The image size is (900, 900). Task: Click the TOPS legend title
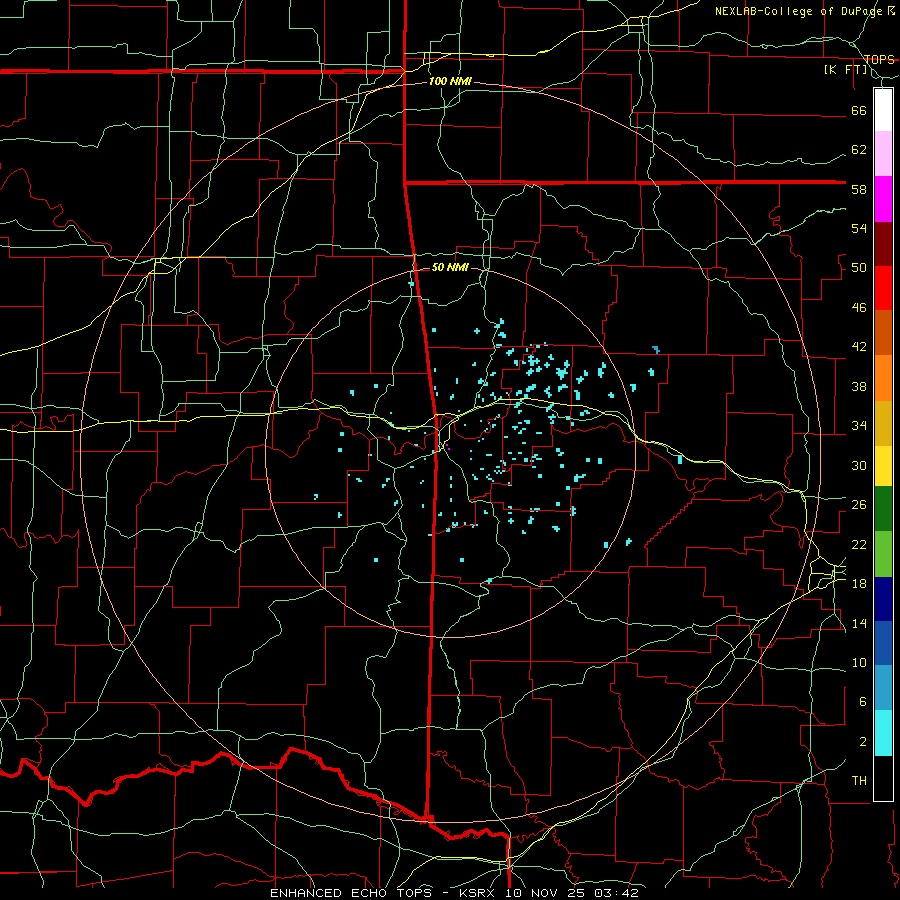(x=879, y=60)
